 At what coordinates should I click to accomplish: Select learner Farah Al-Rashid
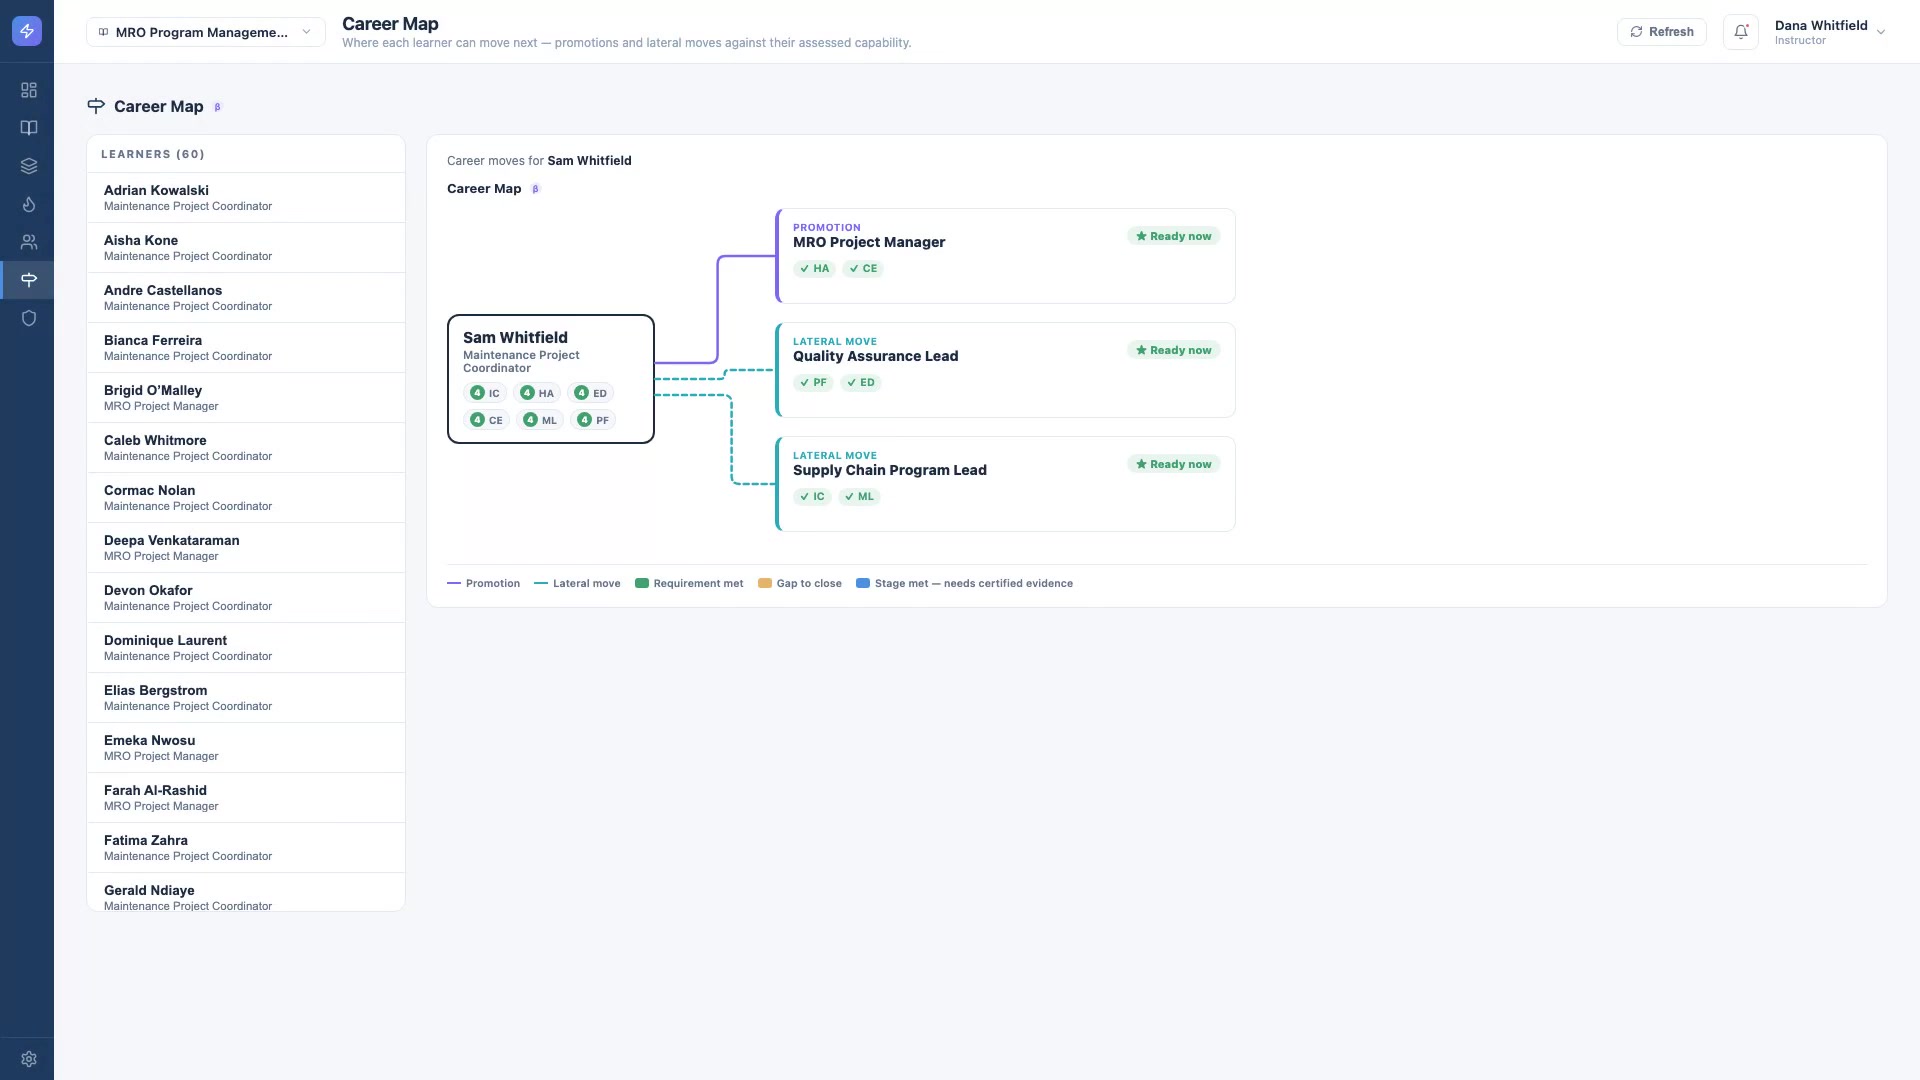[246, 798]
